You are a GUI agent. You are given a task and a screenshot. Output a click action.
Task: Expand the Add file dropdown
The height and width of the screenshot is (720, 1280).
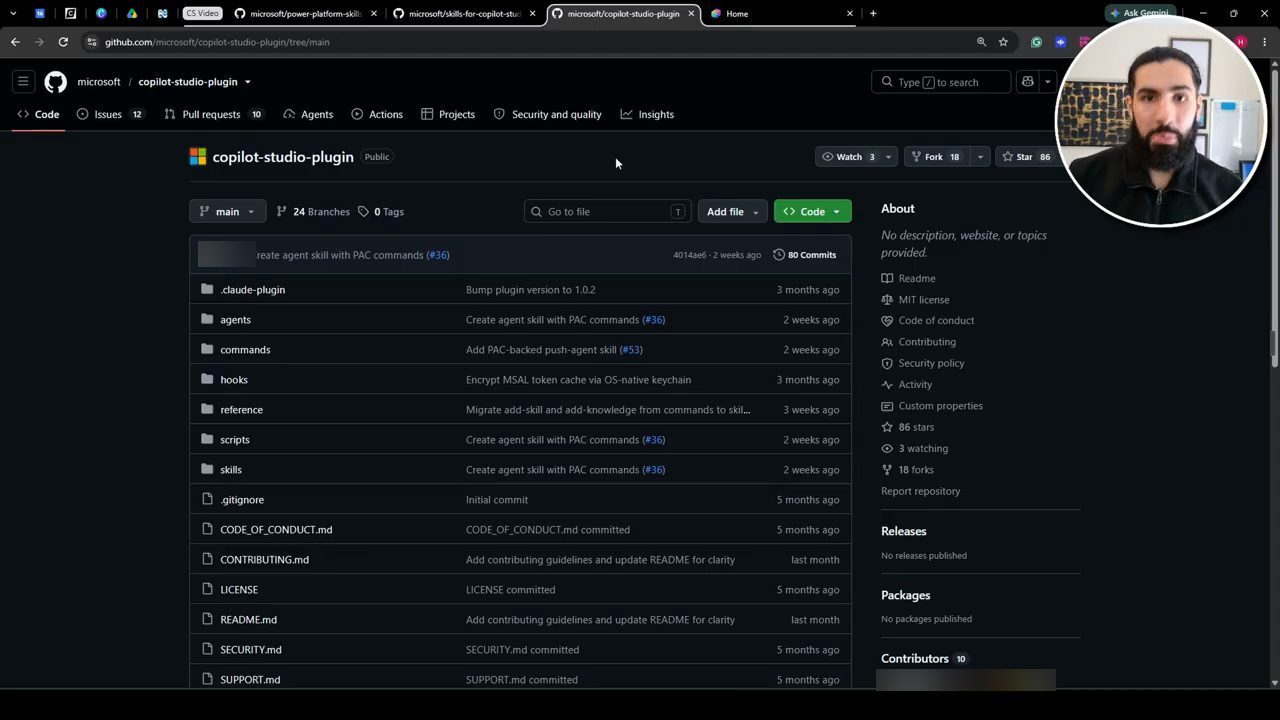tap(733, 212)
